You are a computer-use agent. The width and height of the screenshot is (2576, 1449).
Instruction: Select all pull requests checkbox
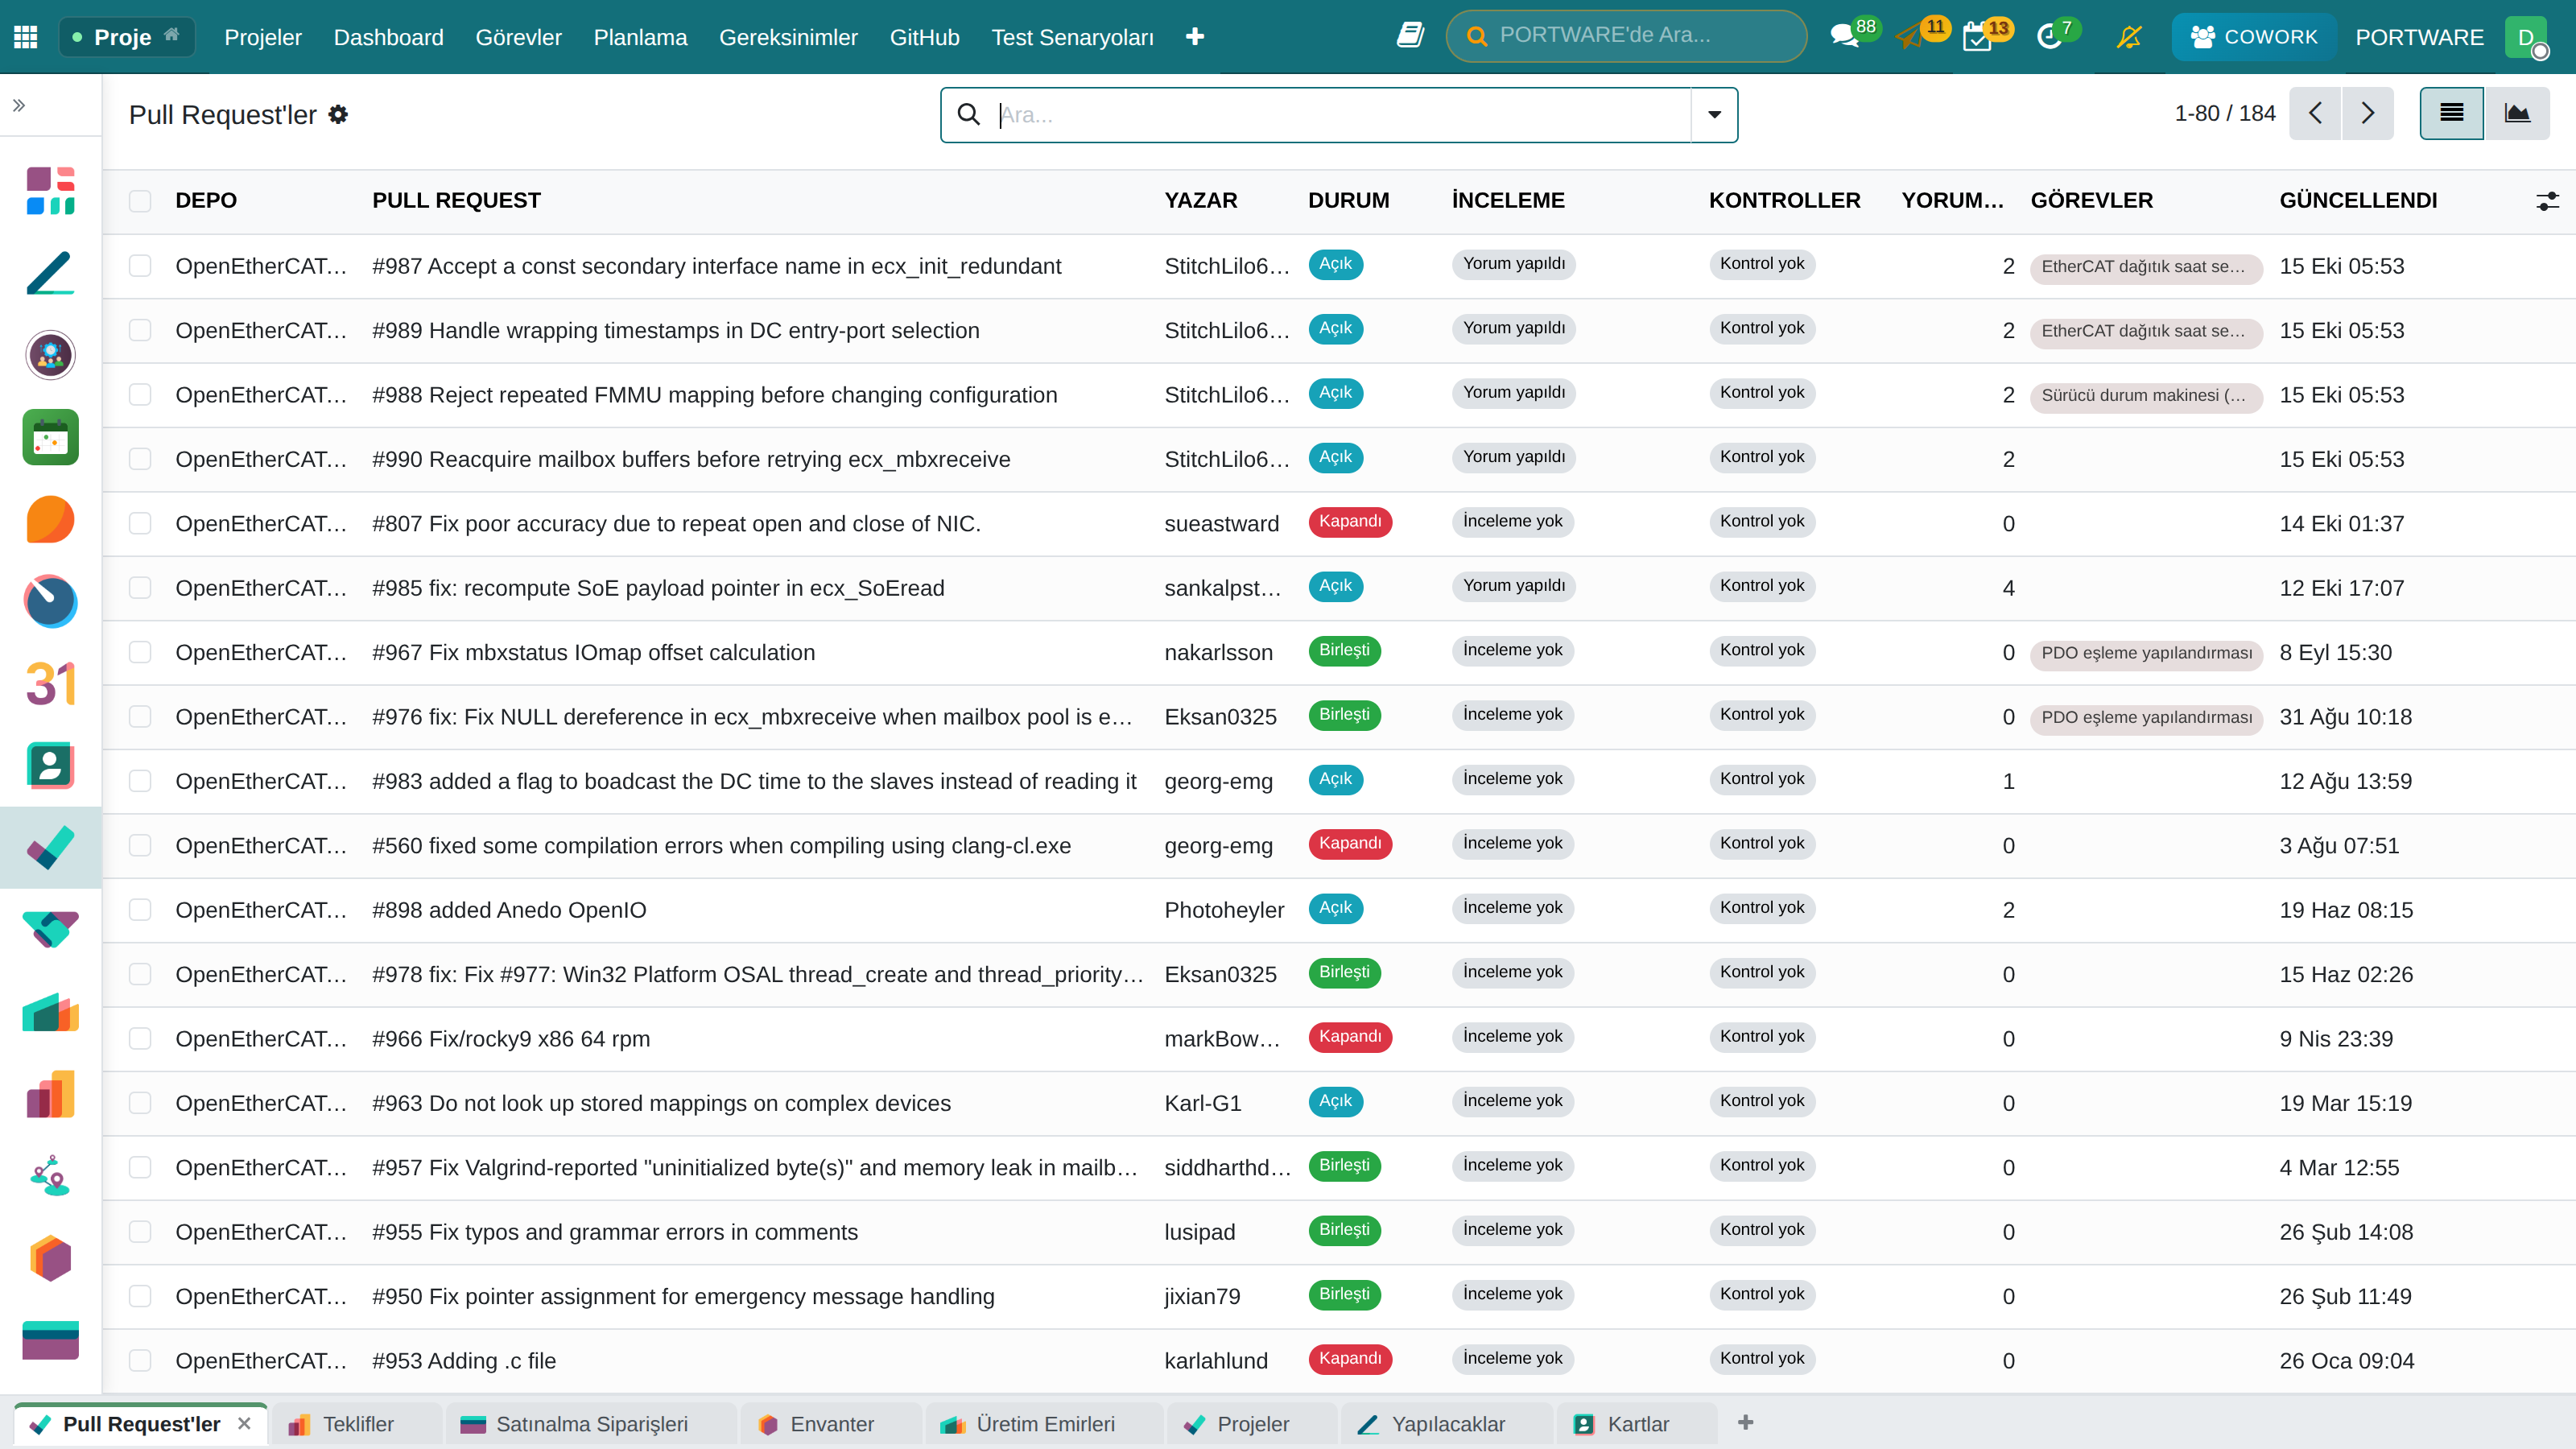(140, 201)
